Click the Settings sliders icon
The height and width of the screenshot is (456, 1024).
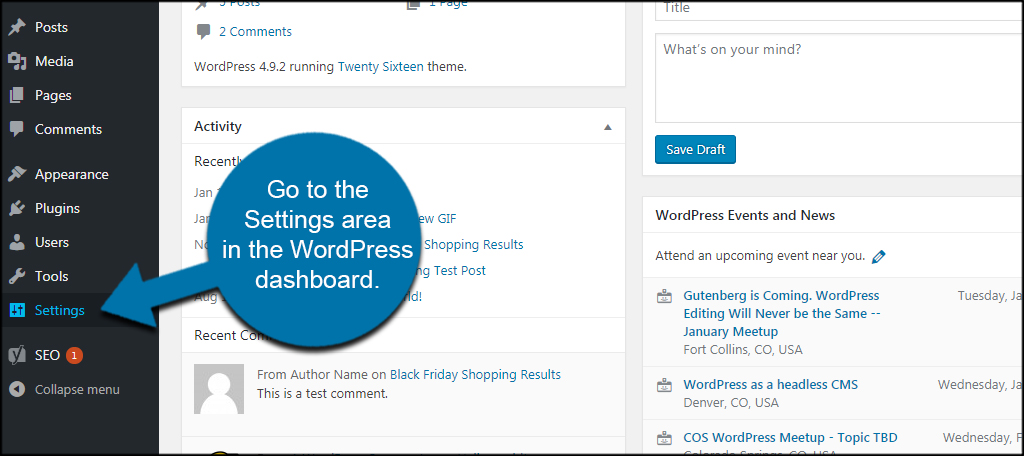tap(16, 310)
